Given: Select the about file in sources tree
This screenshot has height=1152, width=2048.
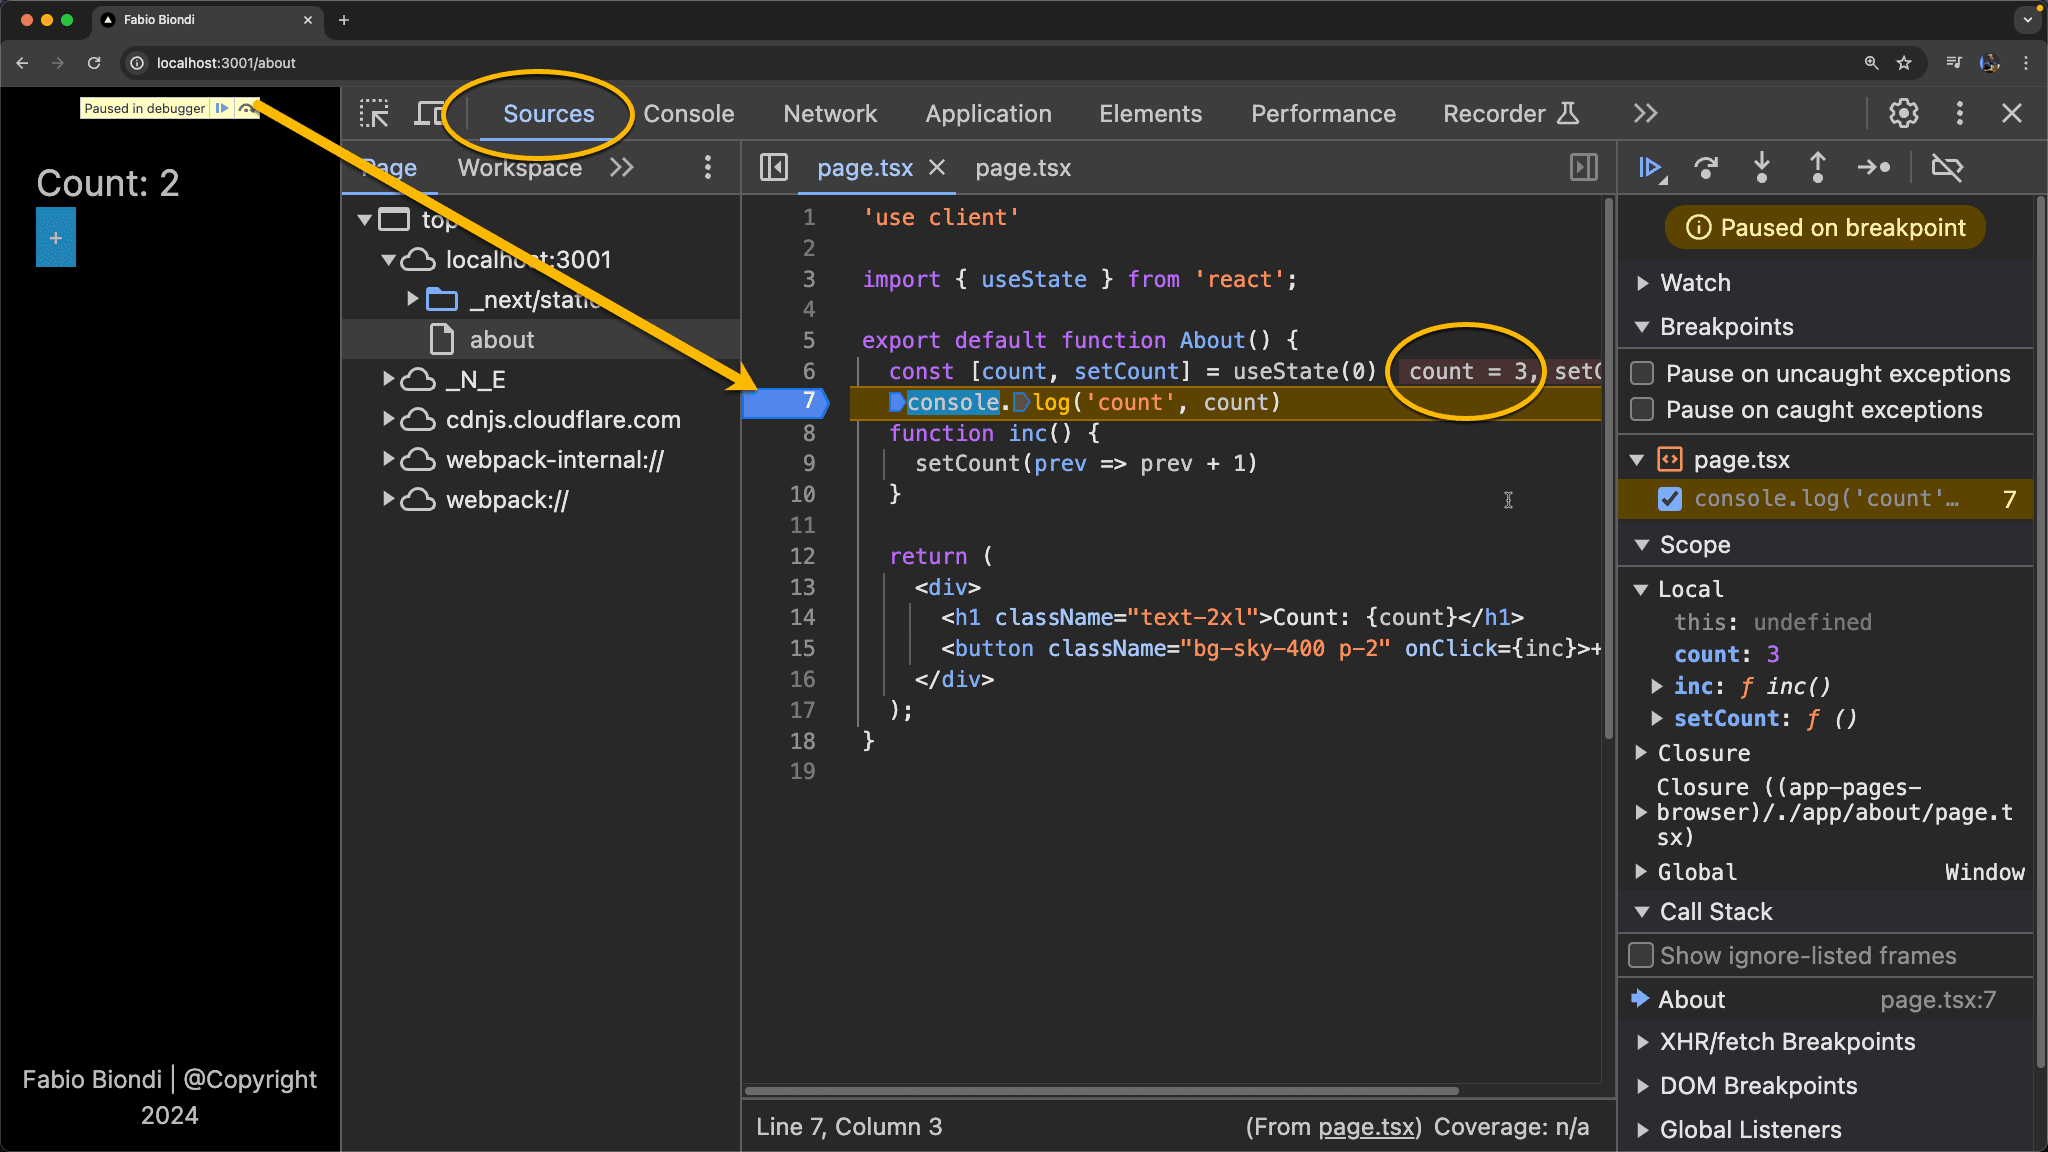Looking at the screenshot, I should pos(501,339).
